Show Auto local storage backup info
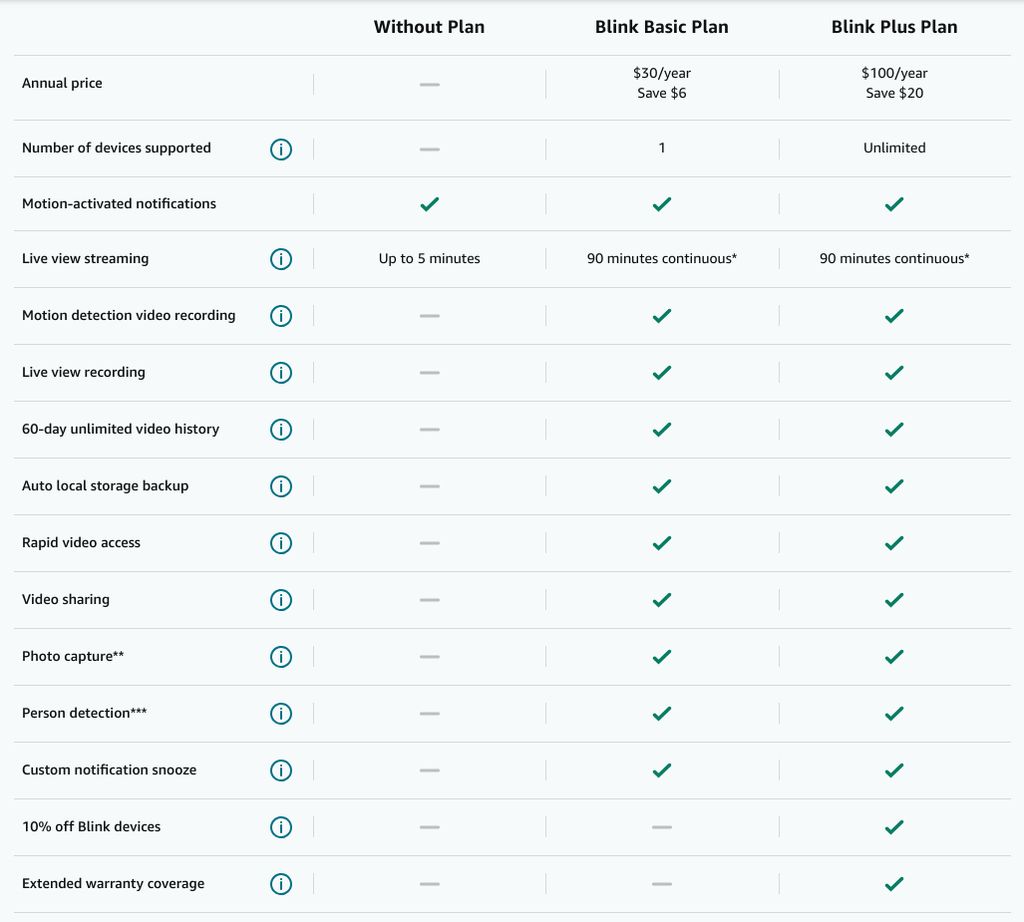 (281, 486)
